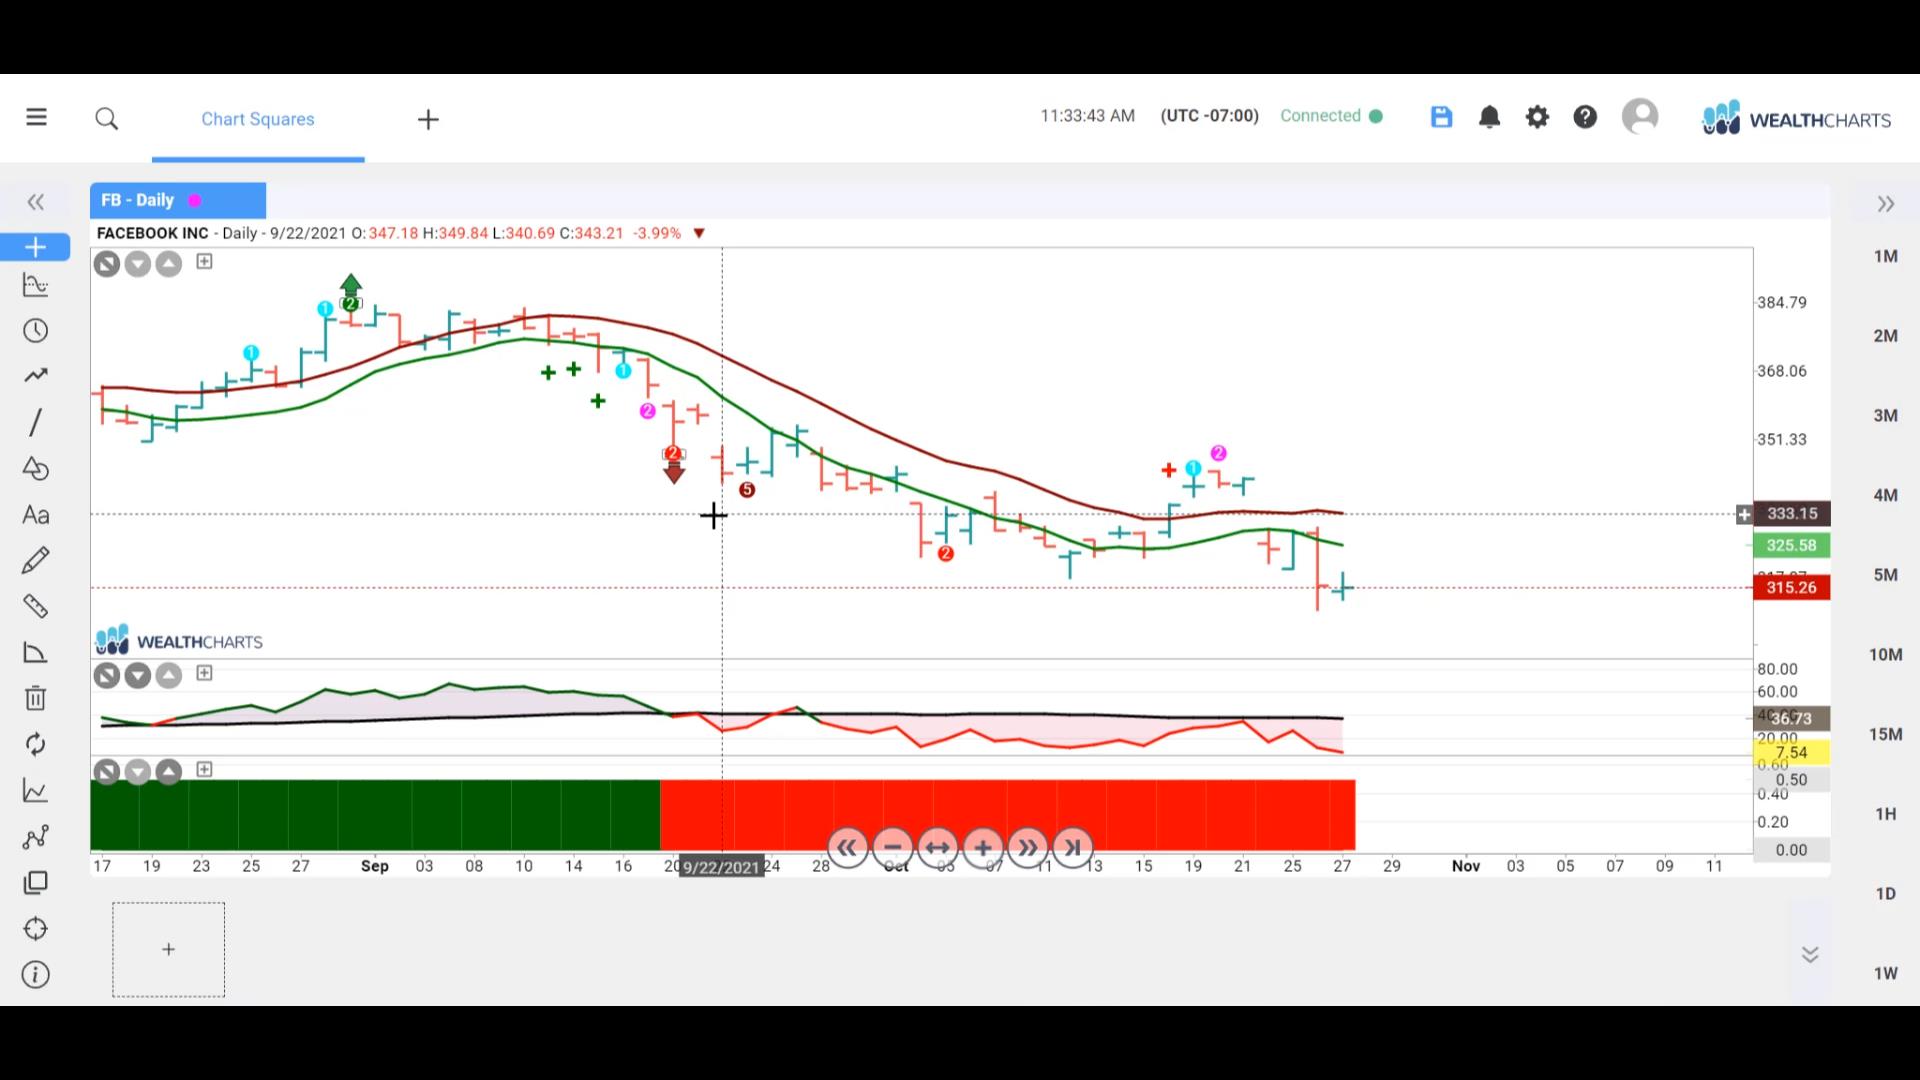Switch to the Chart Squares tab
The image size is (1920, 1080).
click(x=258, y=119)
